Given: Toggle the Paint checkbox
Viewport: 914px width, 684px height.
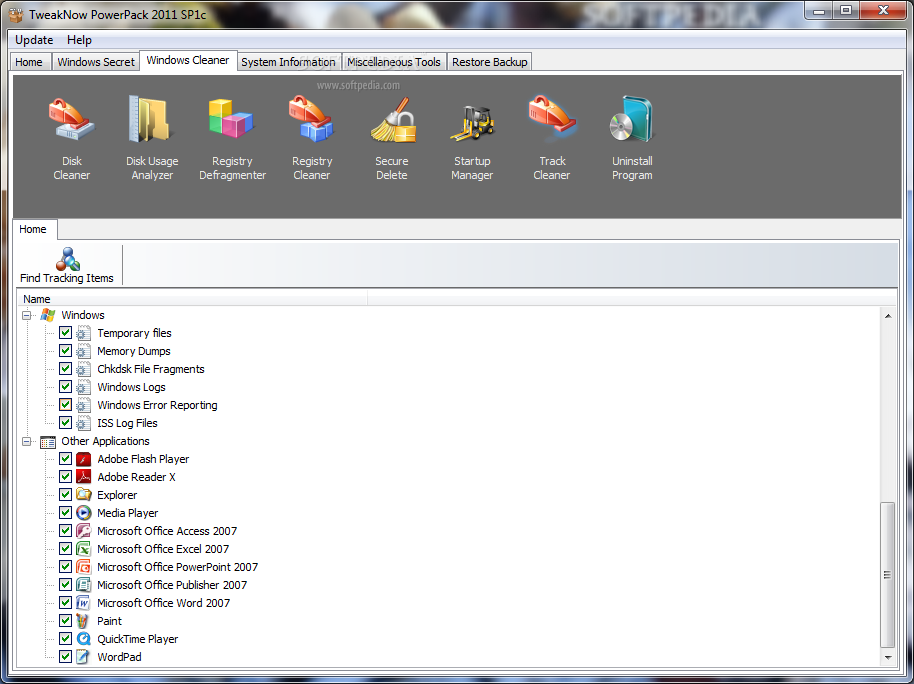Looking at the screenshot, I should (65, 620).
